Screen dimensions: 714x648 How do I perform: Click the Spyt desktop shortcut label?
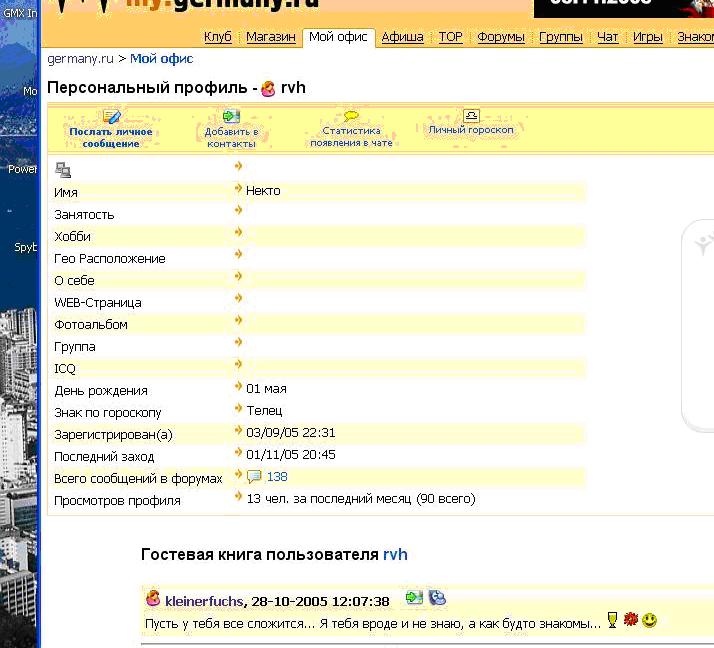click(26, 247)
